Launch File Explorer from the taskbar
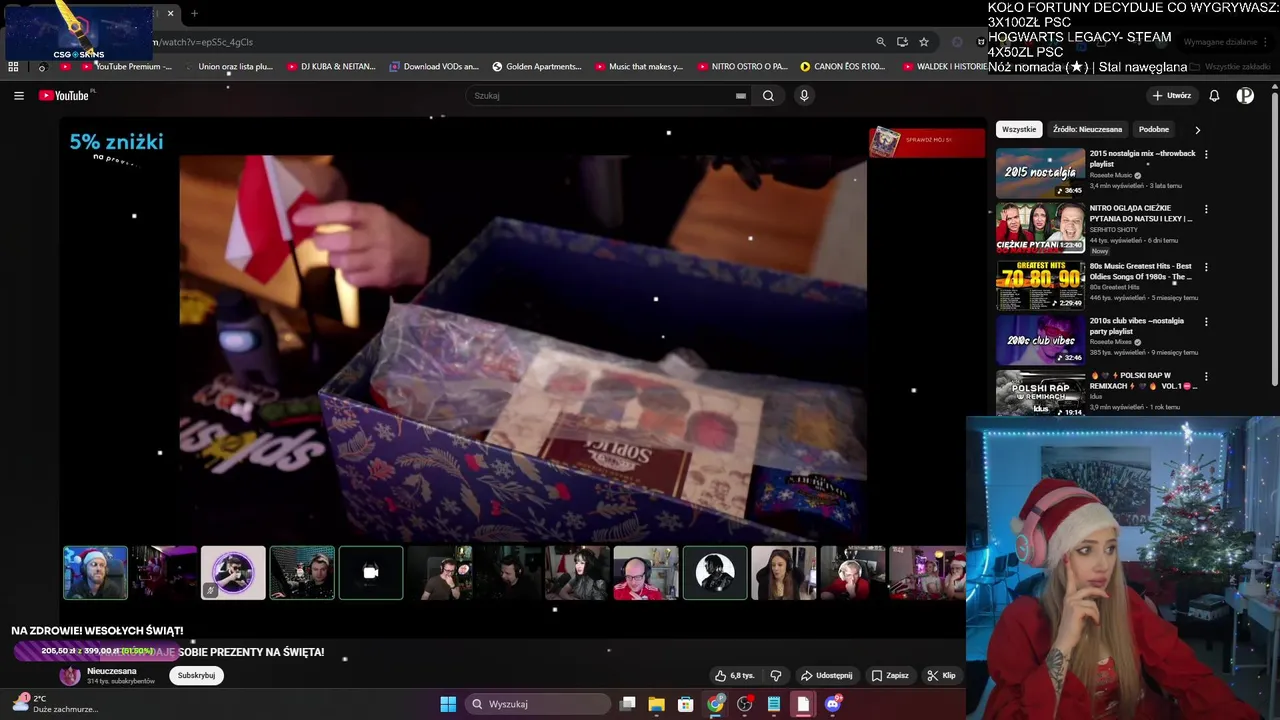The image size is (1280, 720). coord(657,704)
